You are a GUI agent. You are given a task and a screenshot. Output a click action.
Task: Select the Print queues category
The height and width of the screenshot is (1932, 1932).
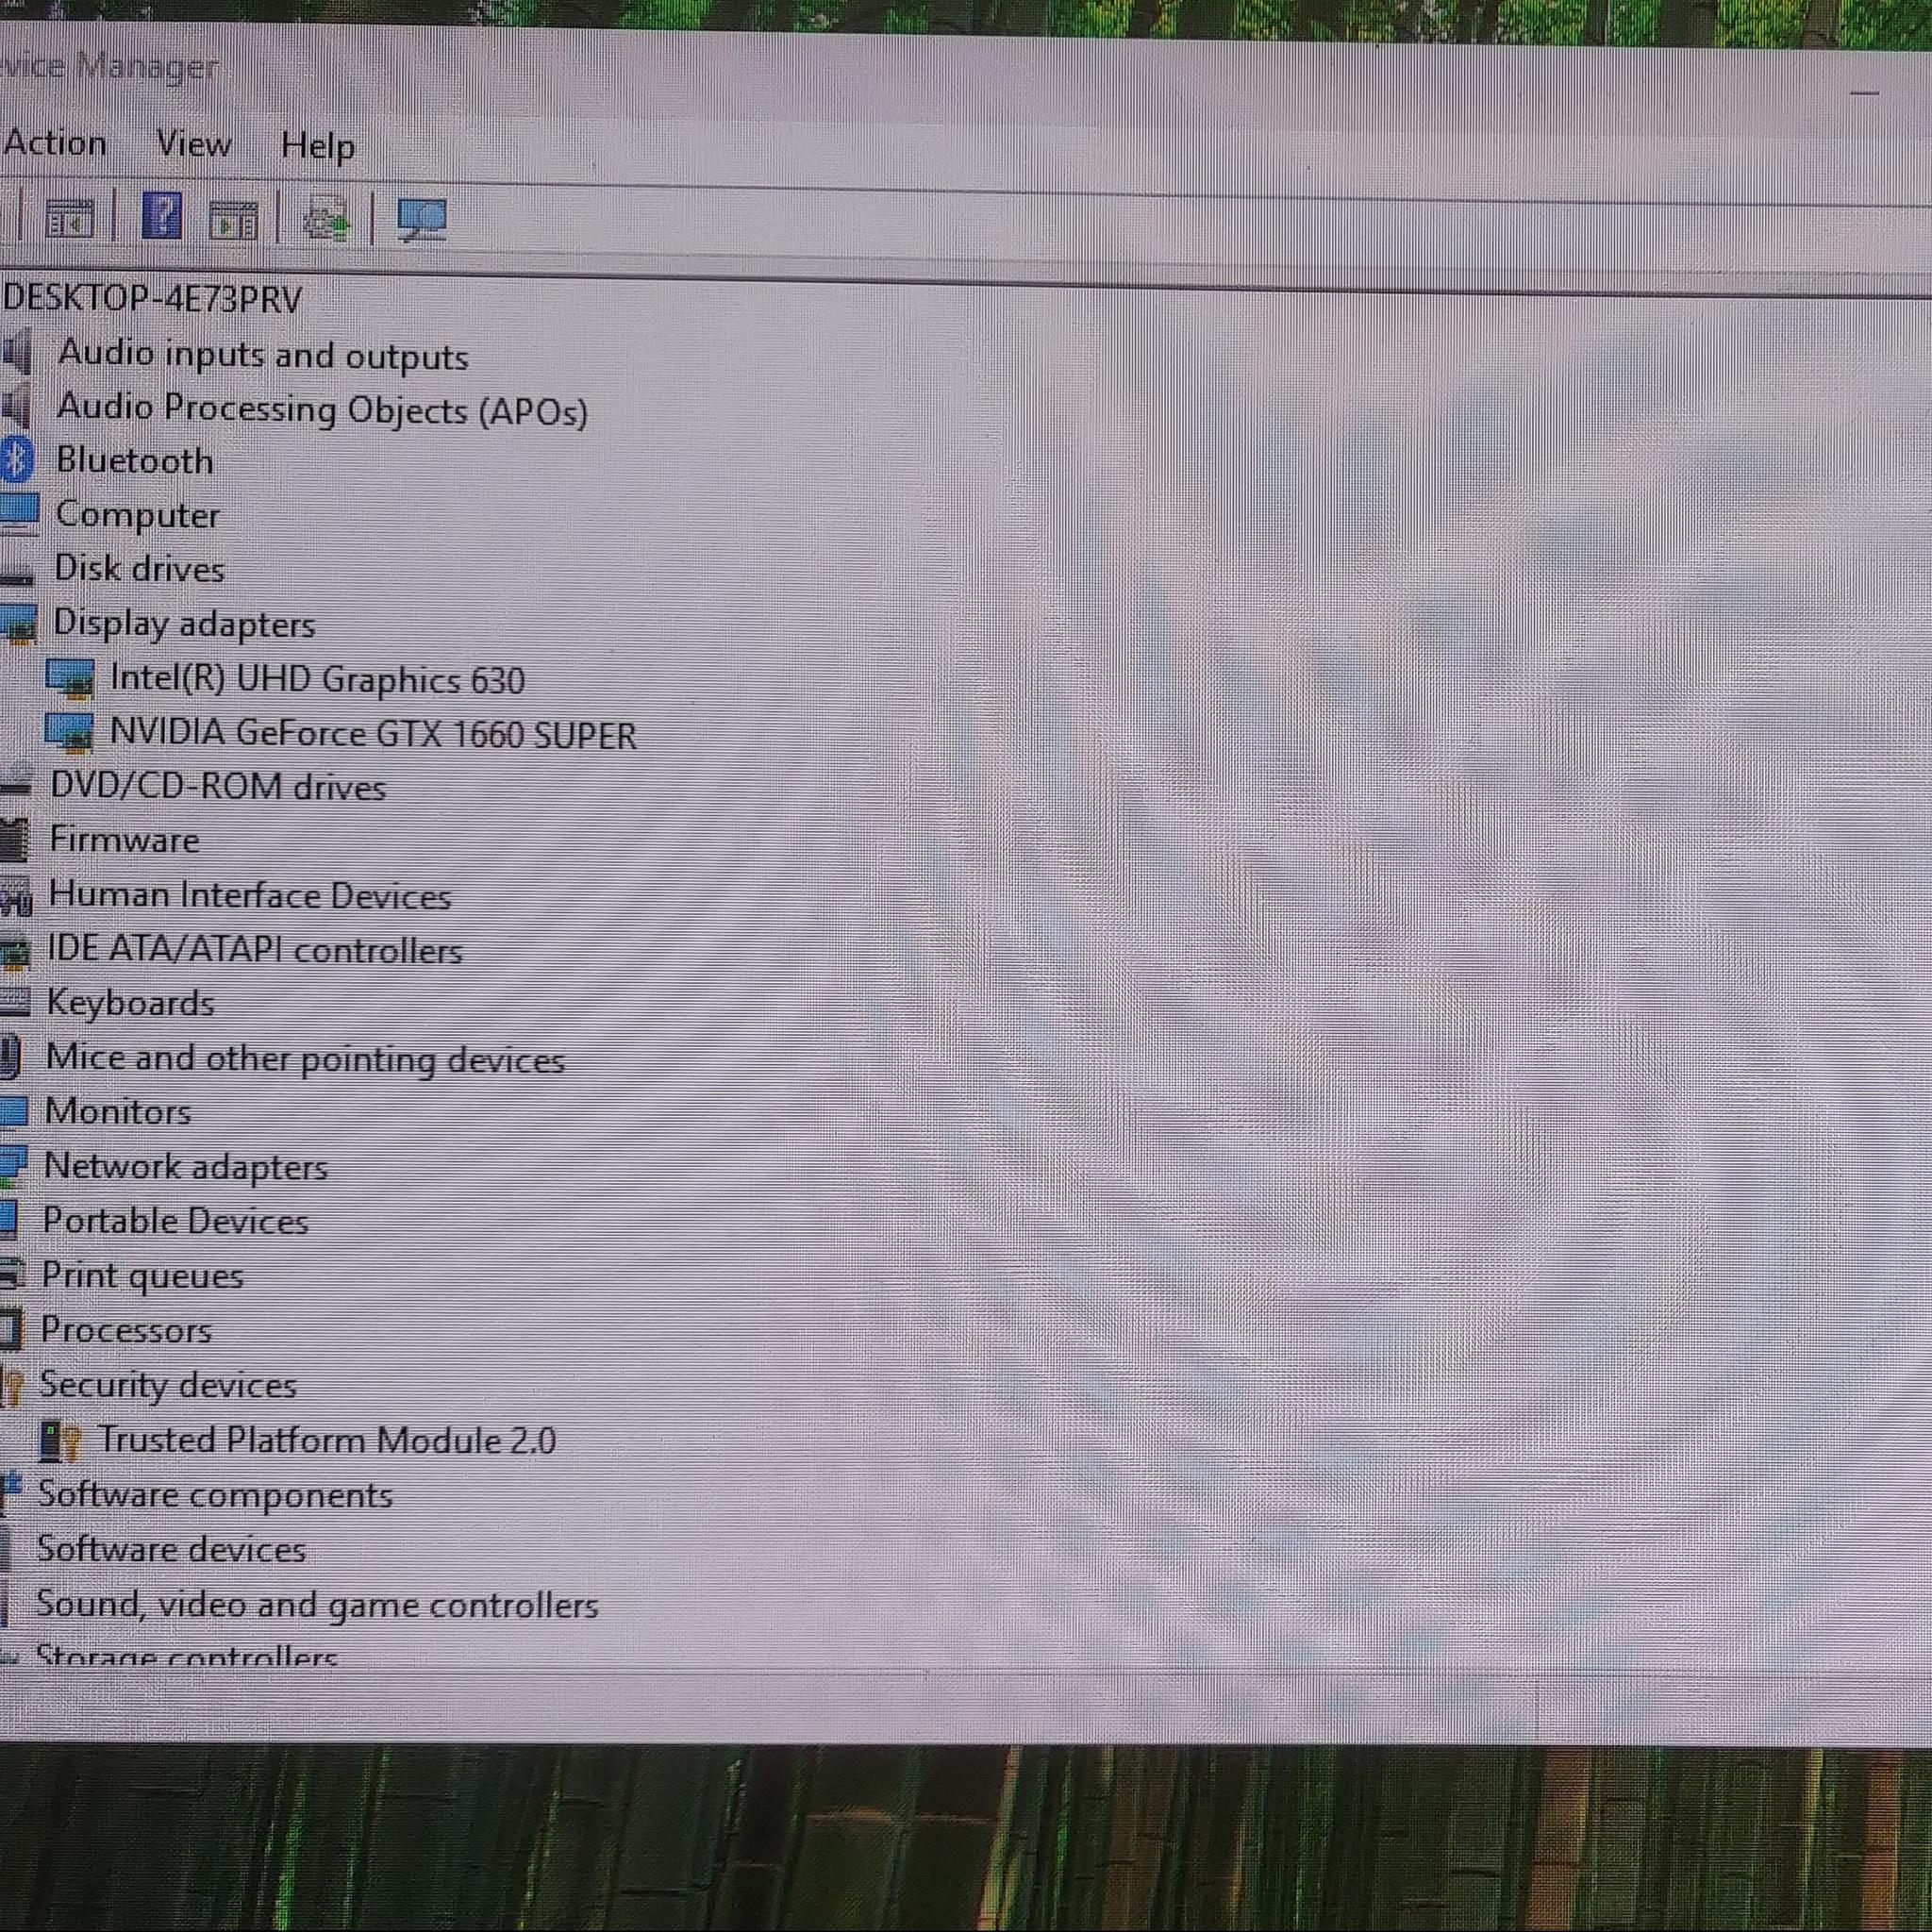pyautogui.click(x=142, y=1275)
